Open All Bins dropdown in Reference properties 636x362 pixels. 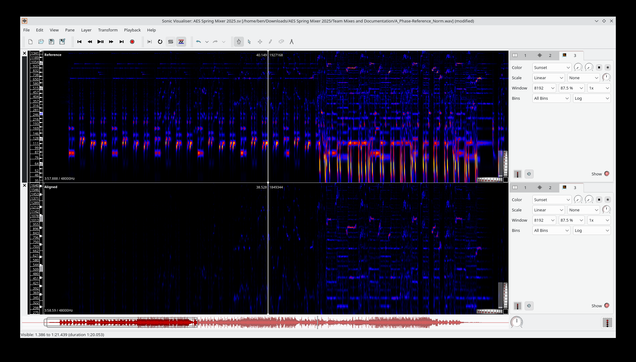551,98
